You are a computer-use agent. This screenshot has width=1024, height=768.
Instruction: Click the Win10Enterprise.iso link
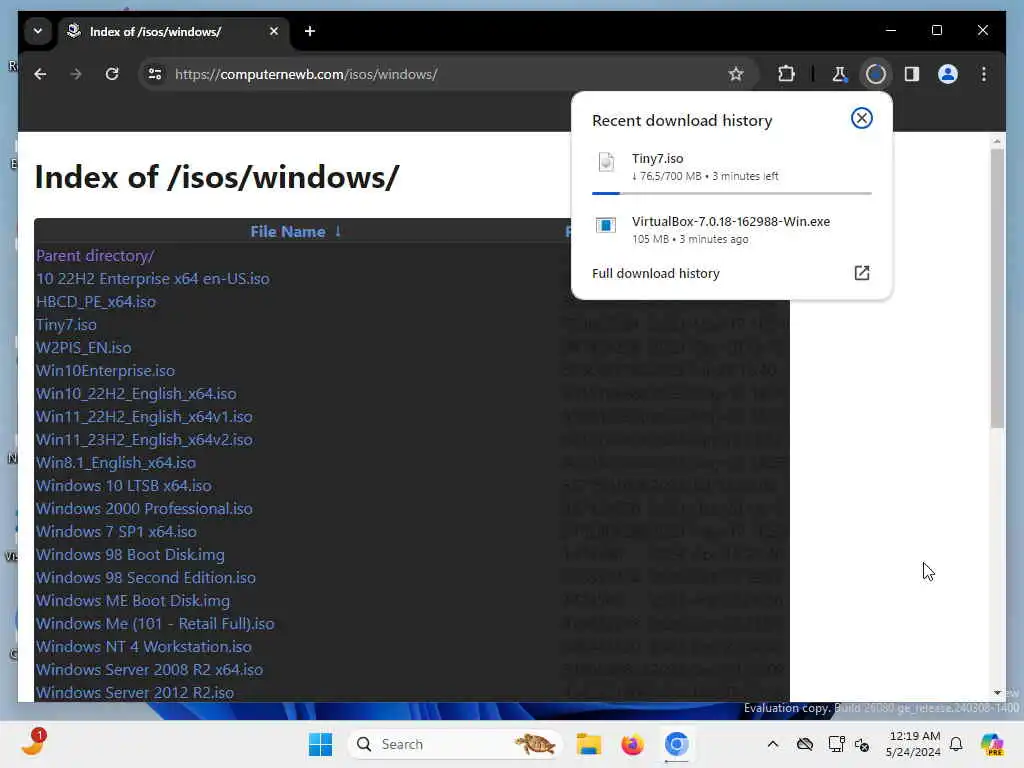pos(105,371)
